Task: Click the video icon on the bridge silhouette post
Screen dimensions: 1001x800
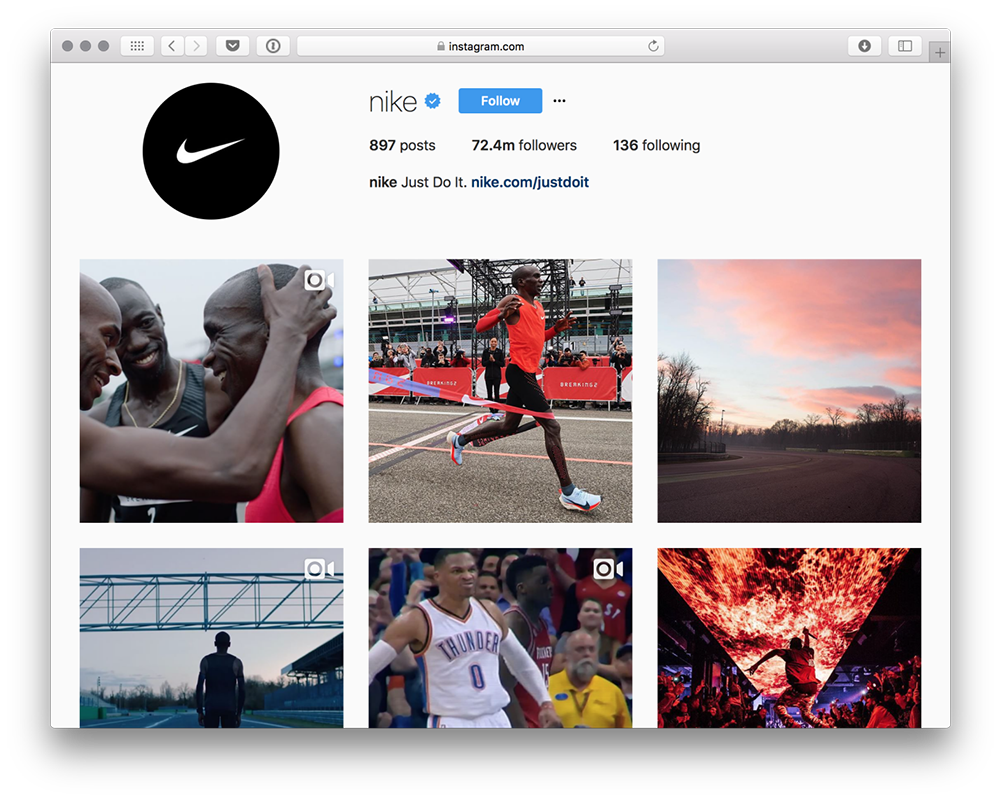Action: coord(319,569)
